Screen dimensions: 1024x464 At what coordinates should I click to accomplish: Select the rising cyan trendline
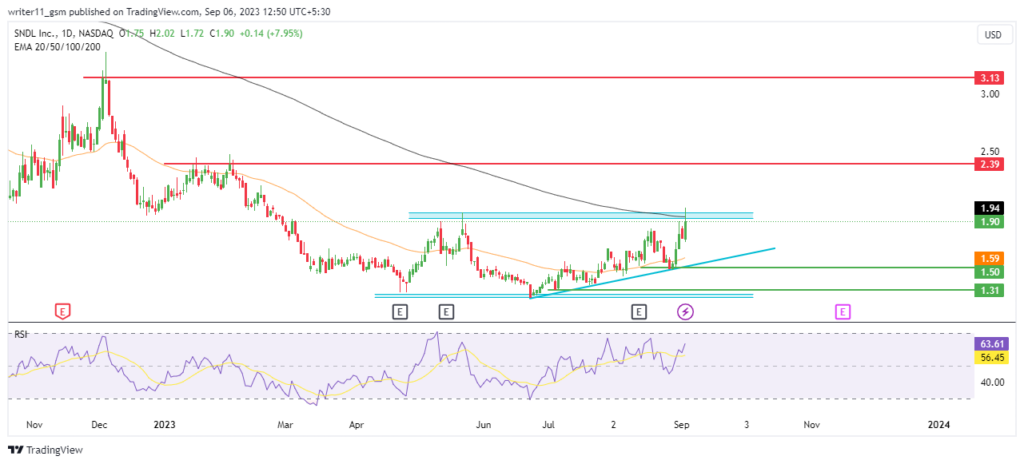(653, 273)
